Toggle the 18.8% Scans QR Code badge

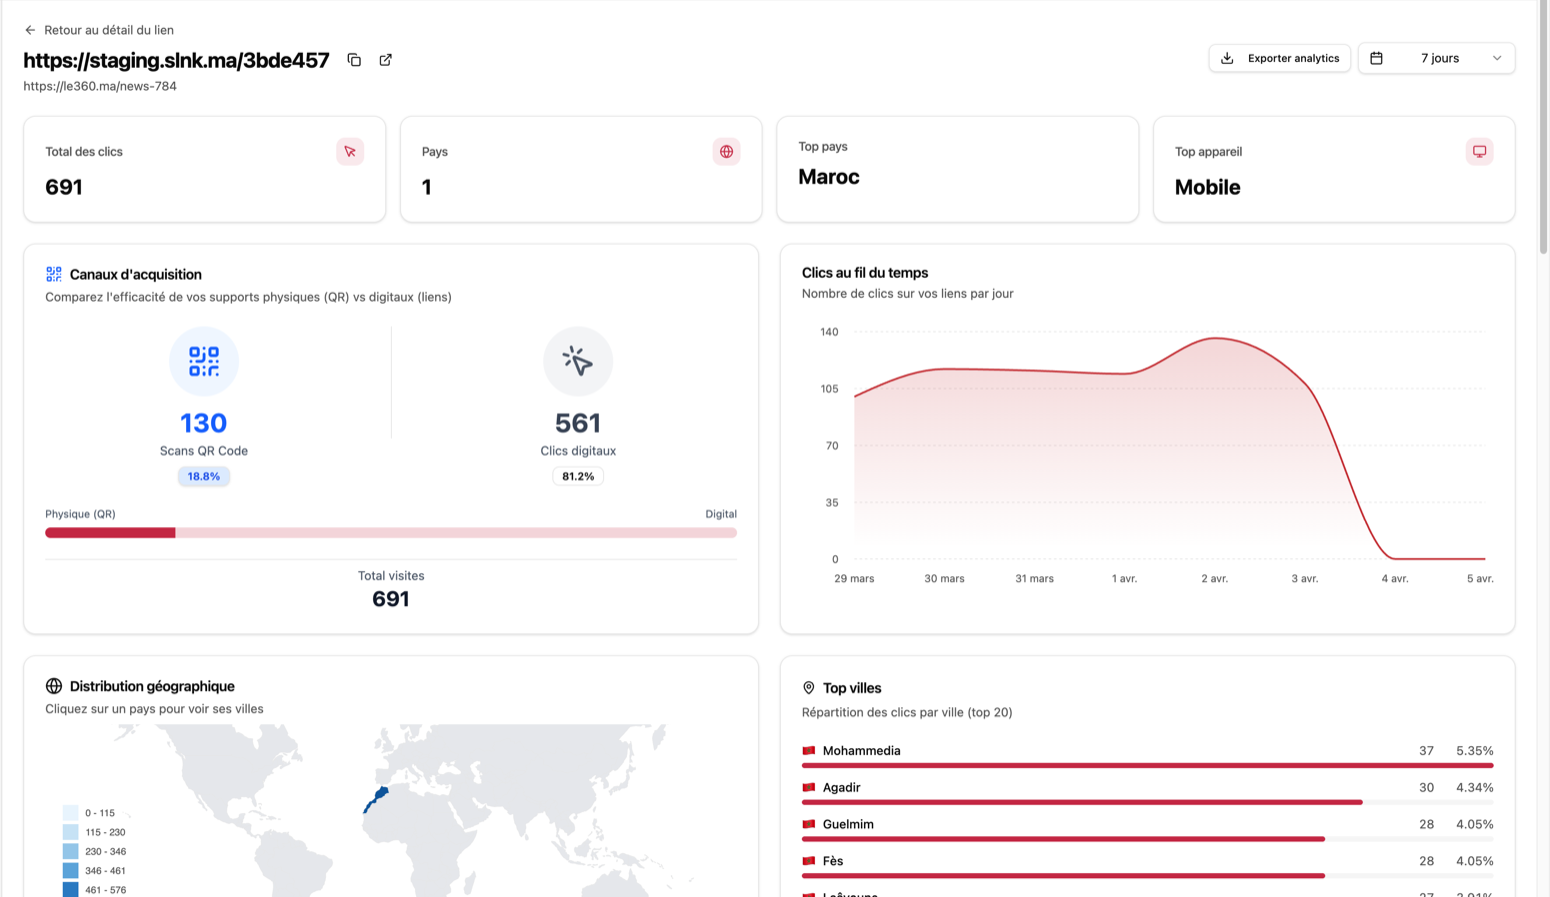203,476
